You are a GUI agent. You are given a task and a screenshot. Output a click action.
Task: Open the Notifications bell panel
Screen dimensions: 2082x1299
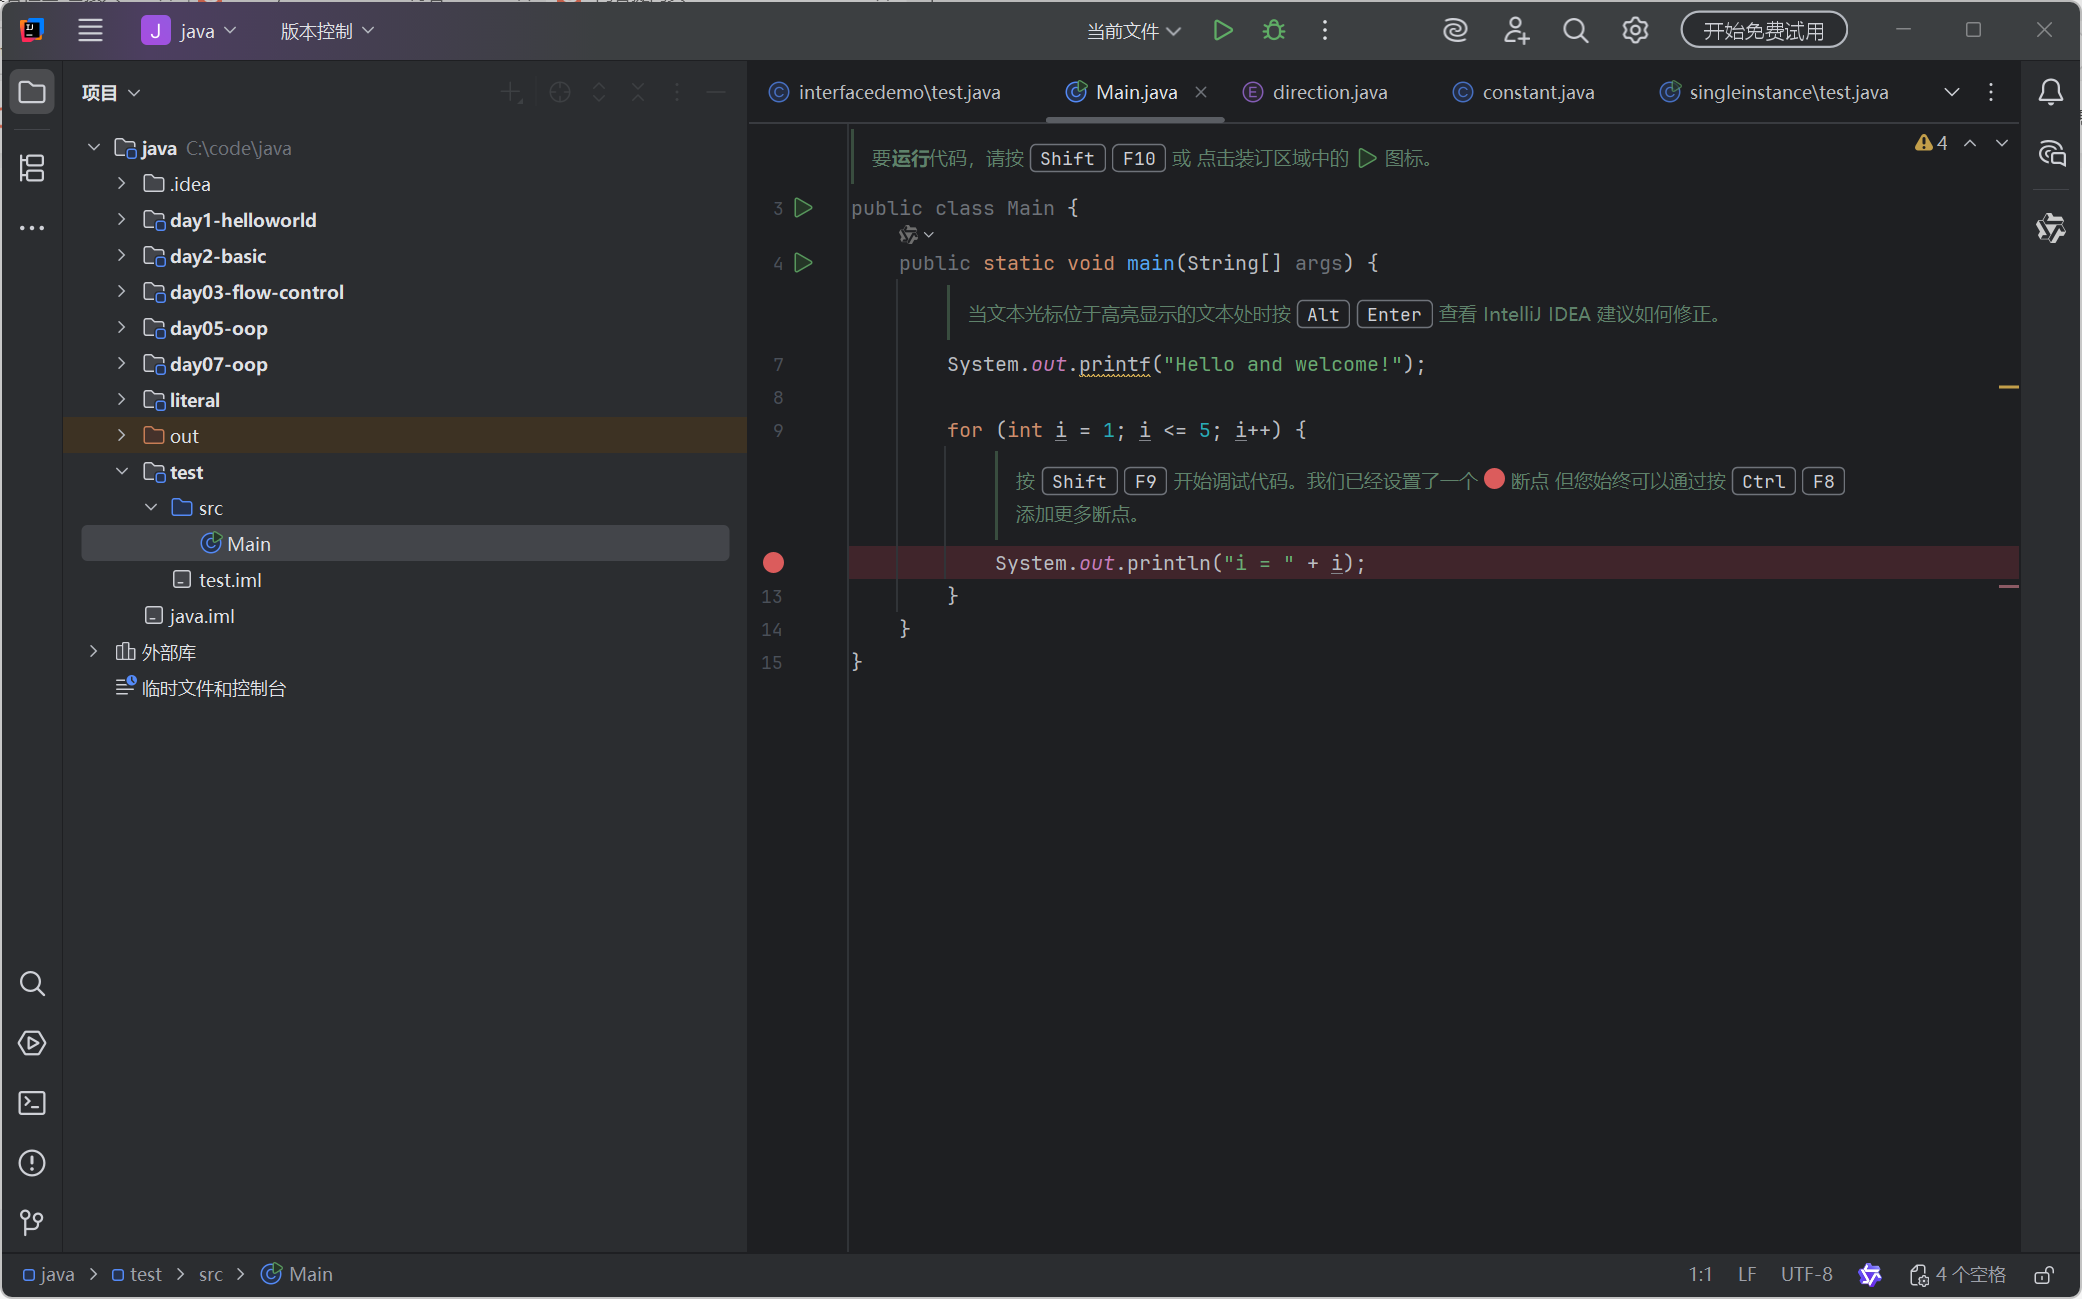[2050, 92]
